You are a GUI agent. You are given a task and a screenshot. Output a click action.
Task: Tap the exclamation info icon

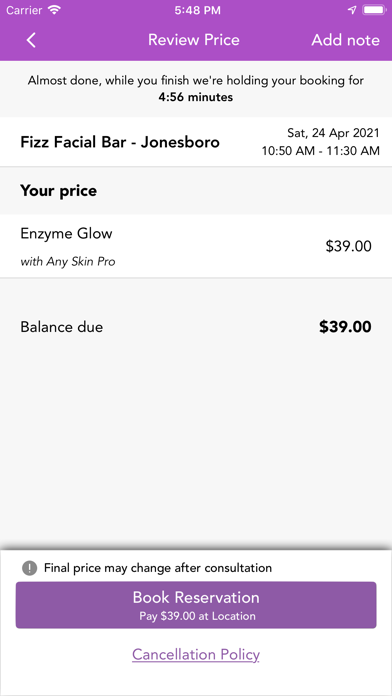pos(29,568)
